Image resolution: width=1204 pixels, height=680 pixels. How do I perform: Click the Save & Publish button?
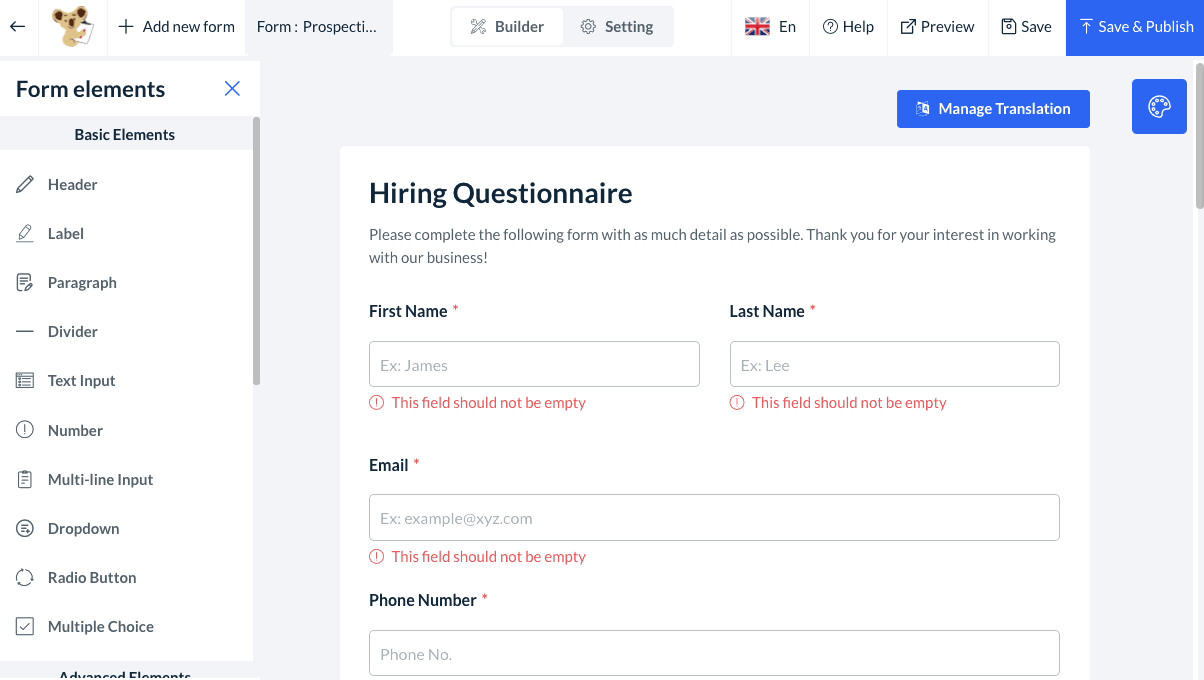[x=1135, y=27]
